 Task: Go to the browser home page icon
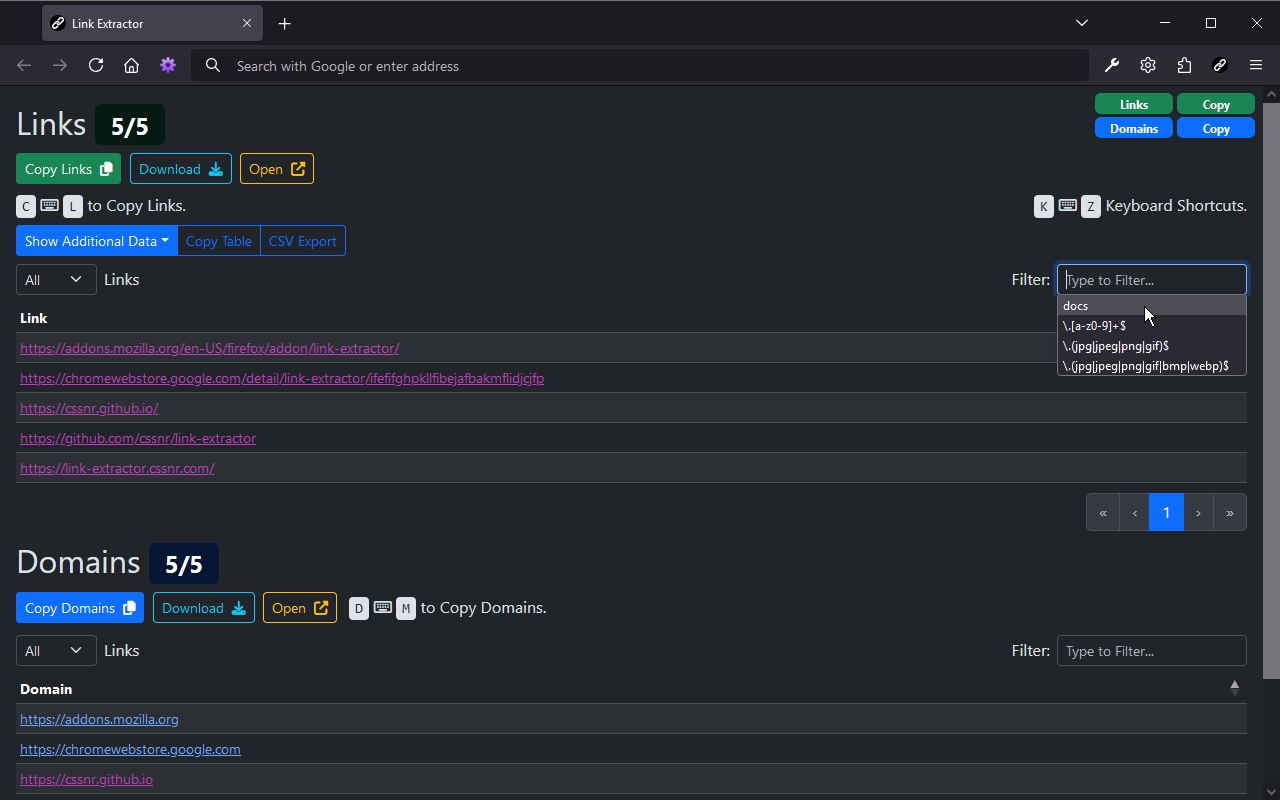[x=131, y=66]
